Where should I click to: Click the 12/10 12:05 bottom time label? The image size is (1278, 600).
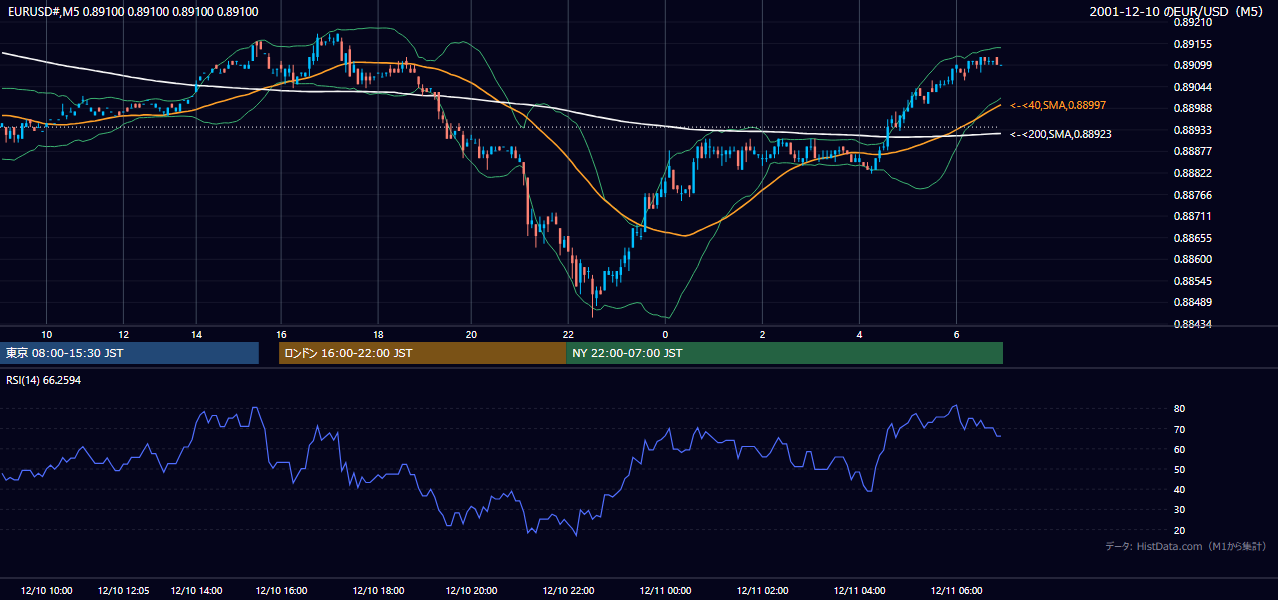(123, 591)
